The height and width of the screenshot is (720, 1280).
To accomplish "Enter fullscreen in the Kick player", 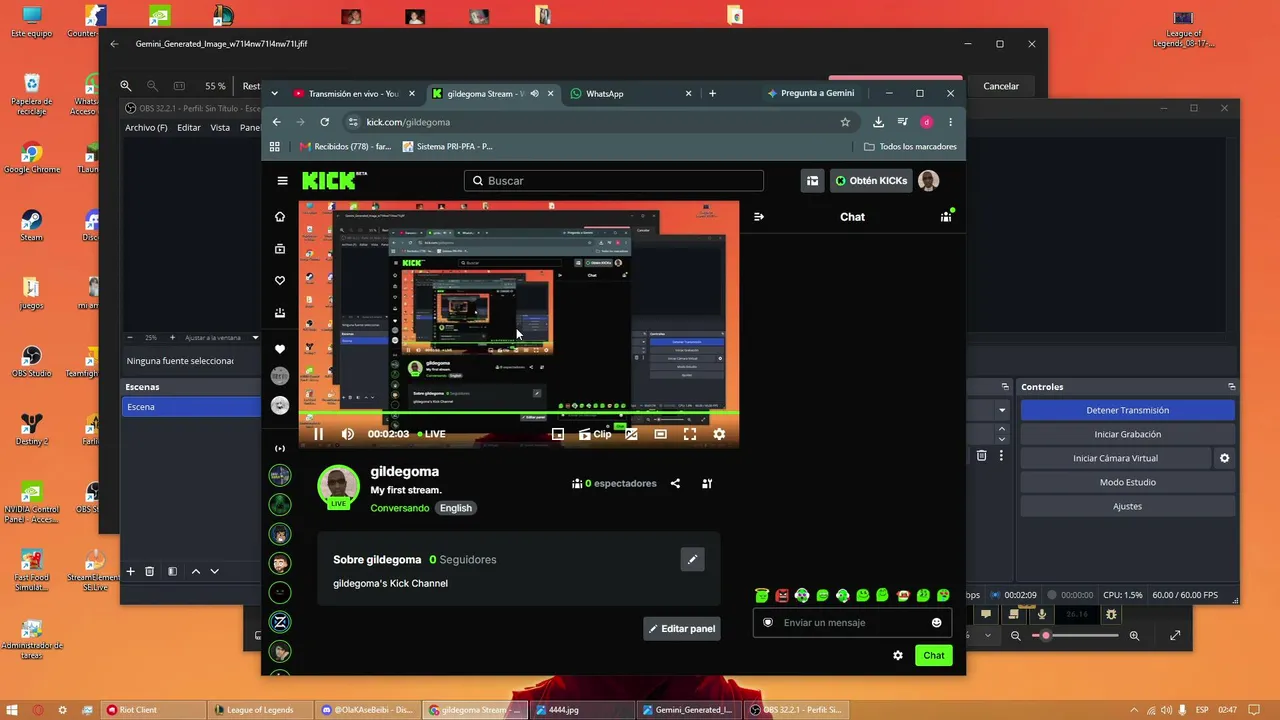I will [690, 434].
